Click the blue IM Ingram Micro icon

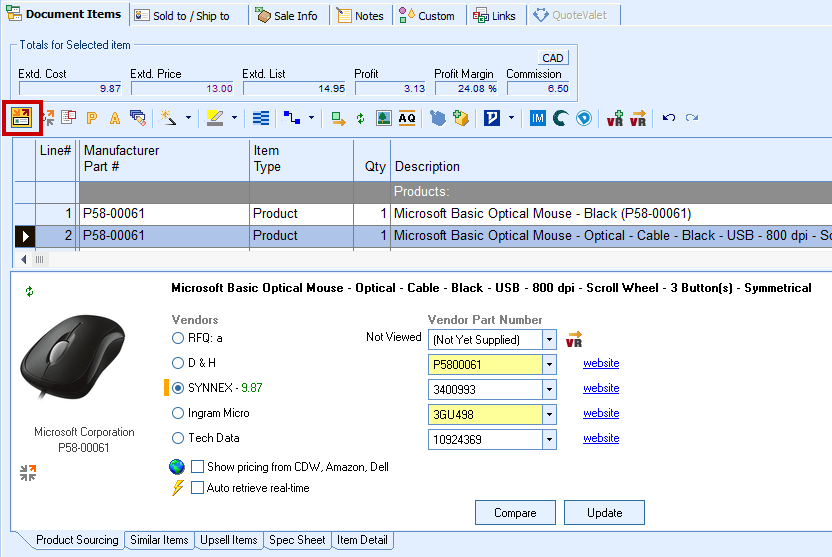(x=538, y=118)
